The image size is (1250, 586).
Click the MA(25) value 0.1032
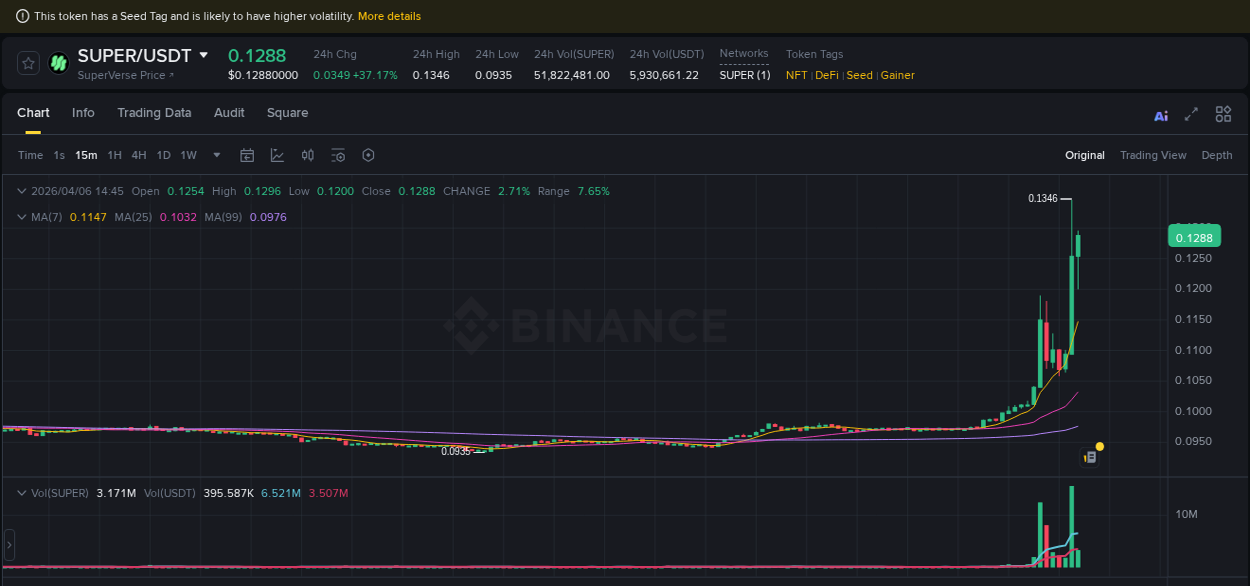click(180, 217)
